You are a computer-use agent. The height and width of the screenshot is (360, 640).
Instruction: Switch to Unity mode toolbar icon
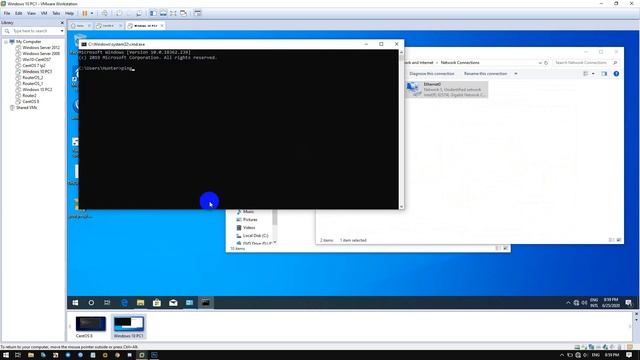click(184, 13)
